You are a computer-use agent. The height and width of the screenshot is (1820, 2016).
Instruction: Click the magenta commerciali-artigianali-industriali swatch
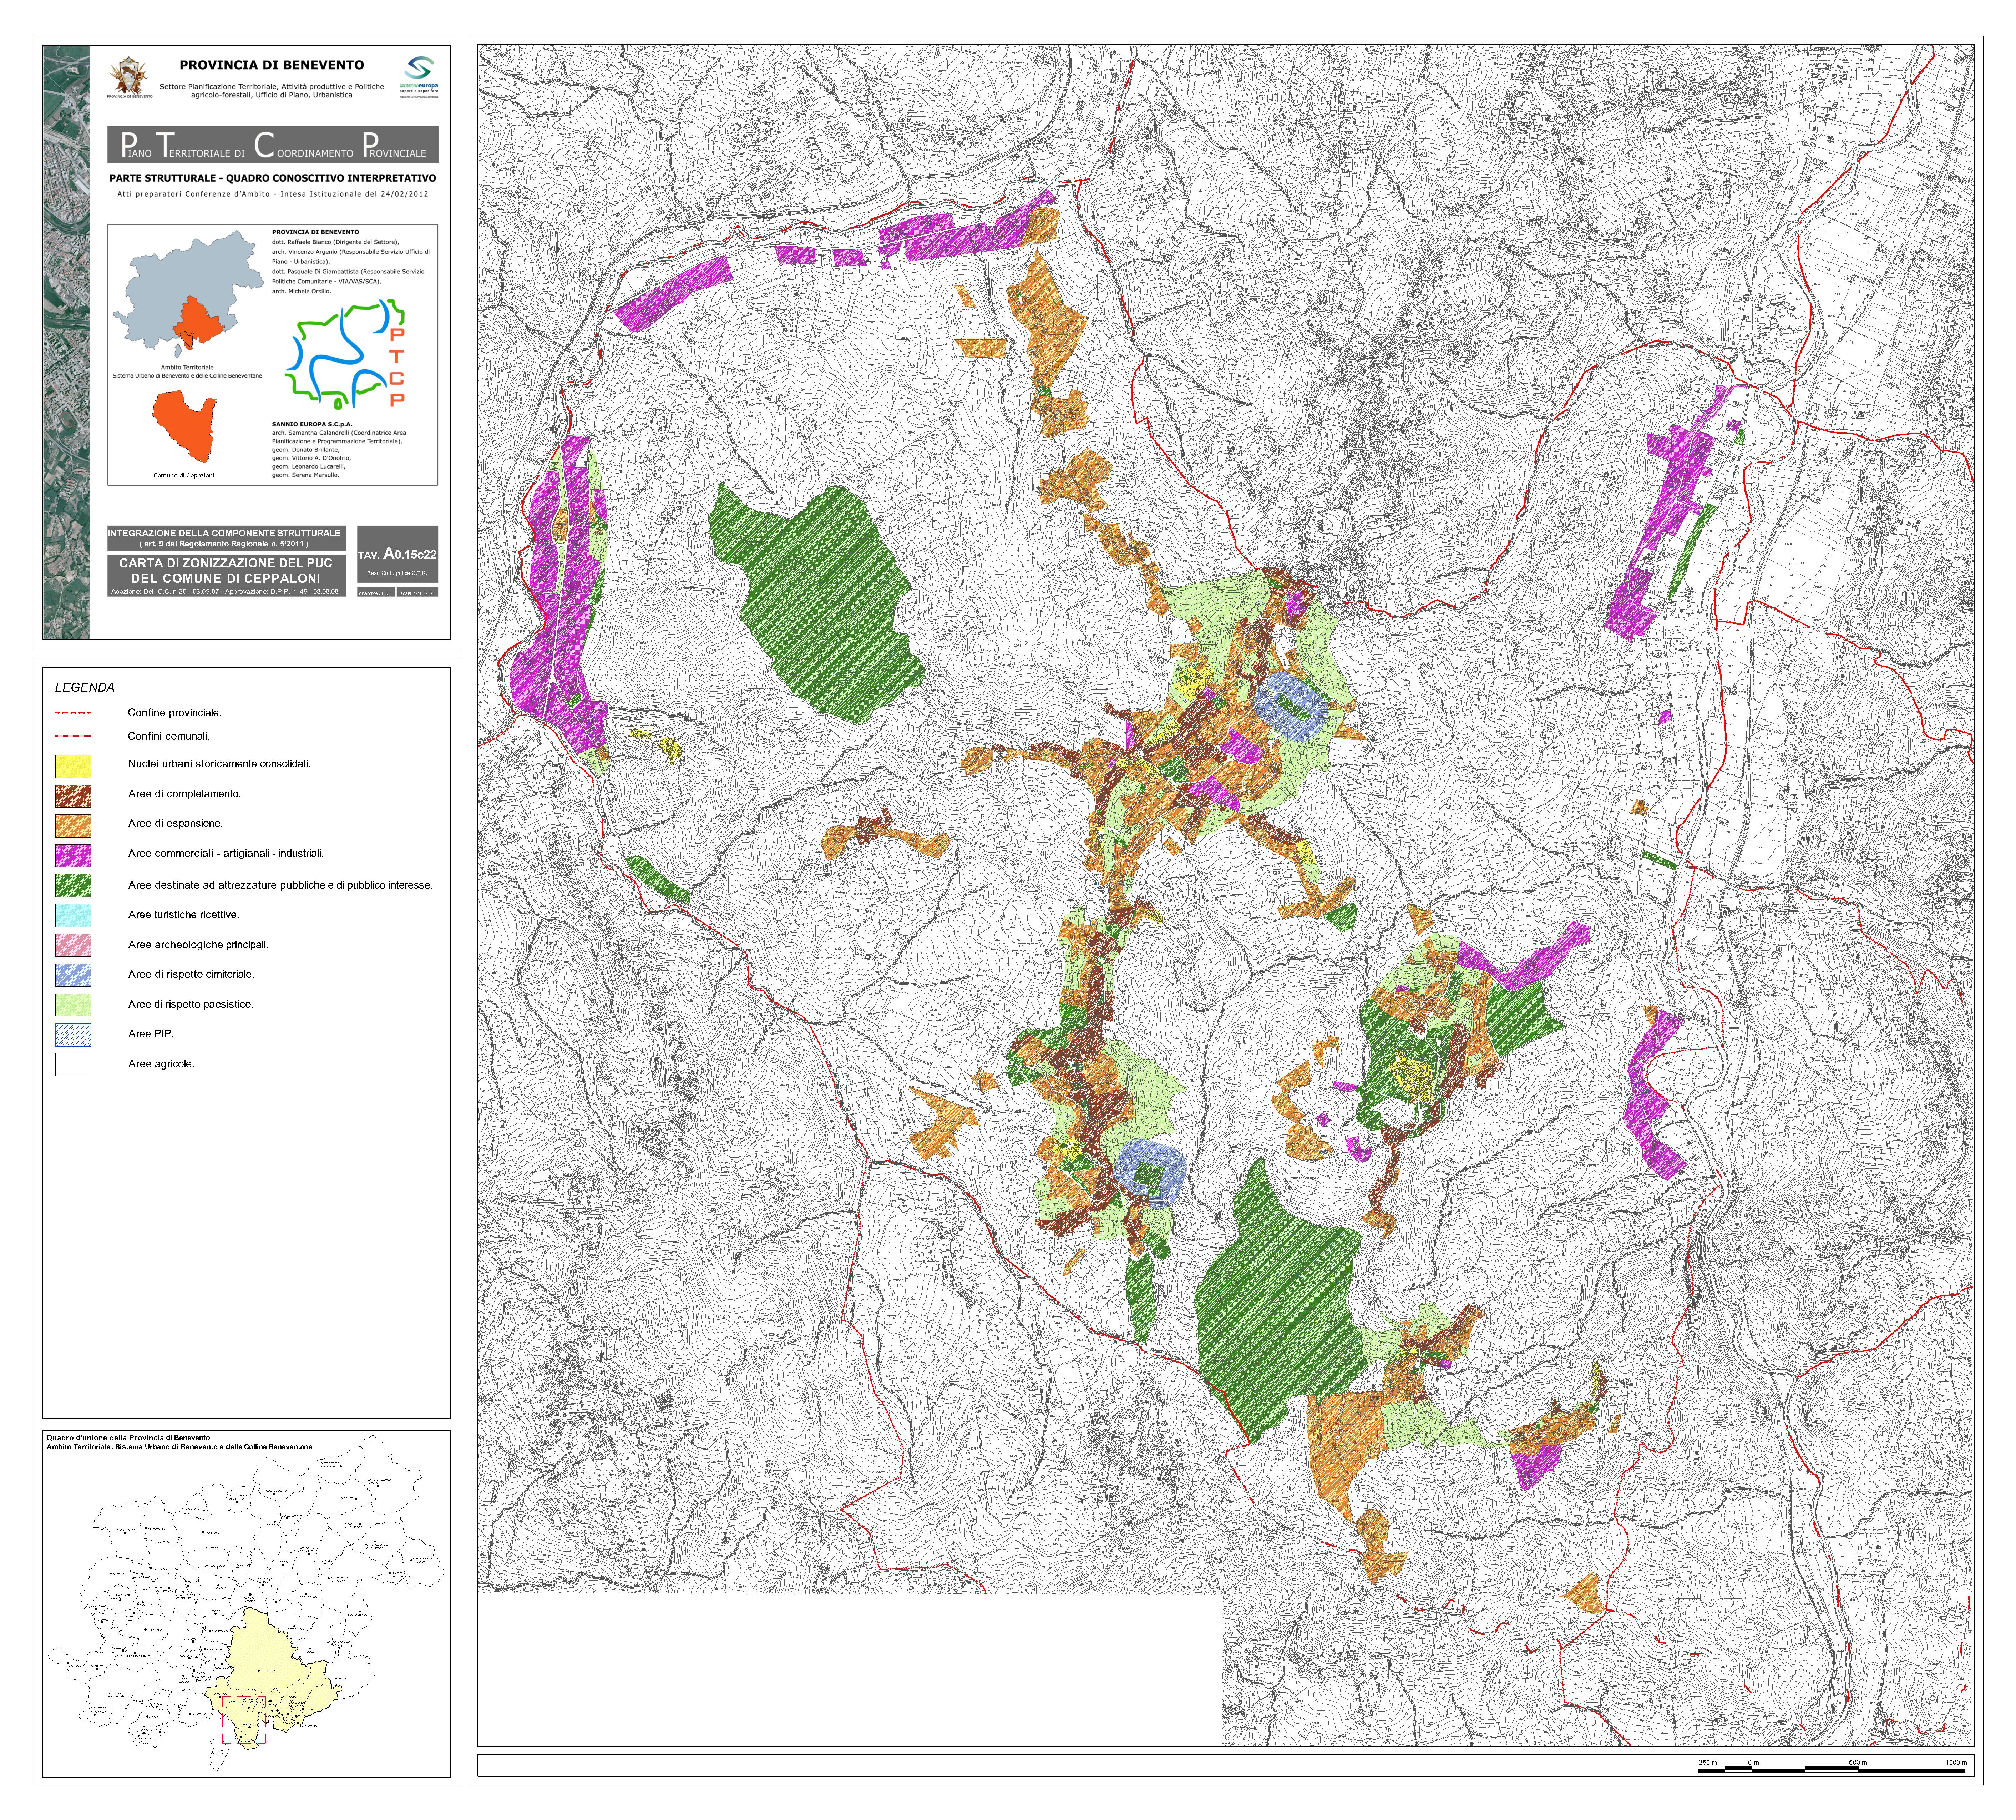[73, 856]
